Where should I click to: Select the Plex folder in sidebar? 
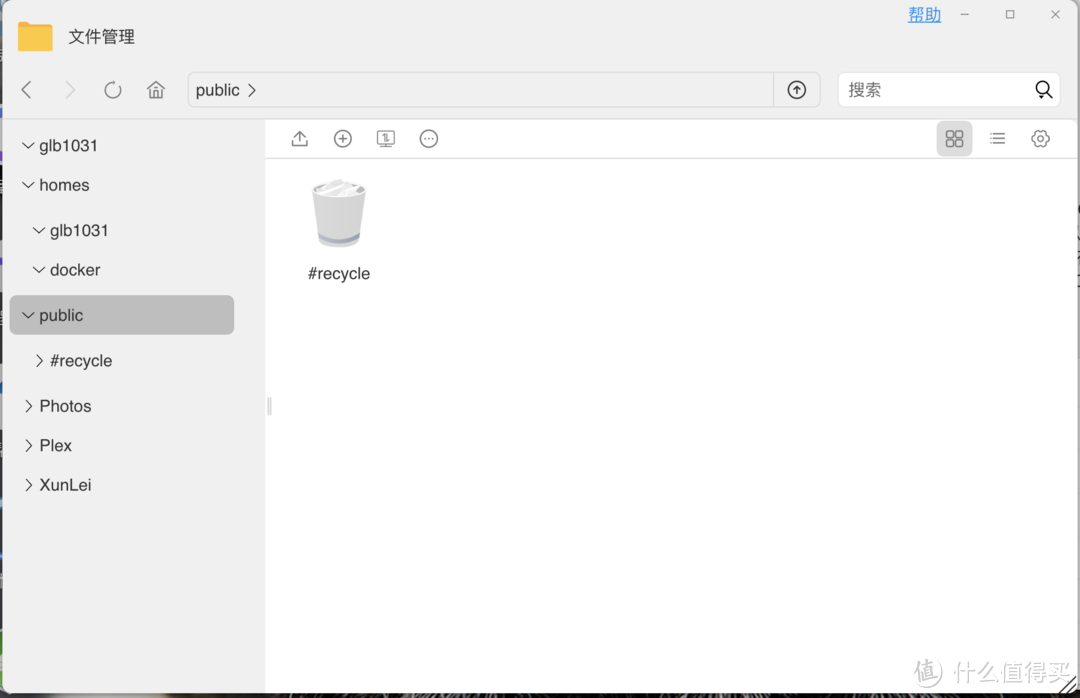(x=56, y=446)
